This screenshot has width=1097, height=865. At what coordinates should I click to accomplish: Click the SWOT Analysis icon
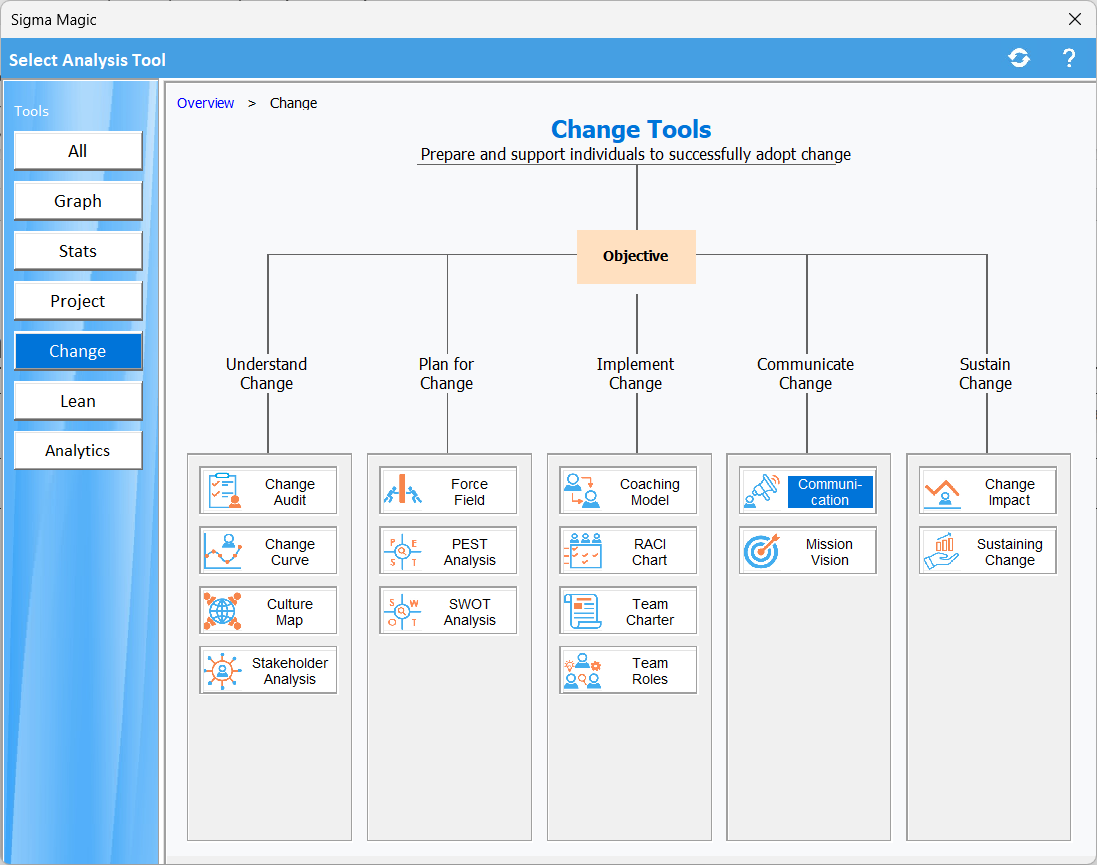[402, 611]
